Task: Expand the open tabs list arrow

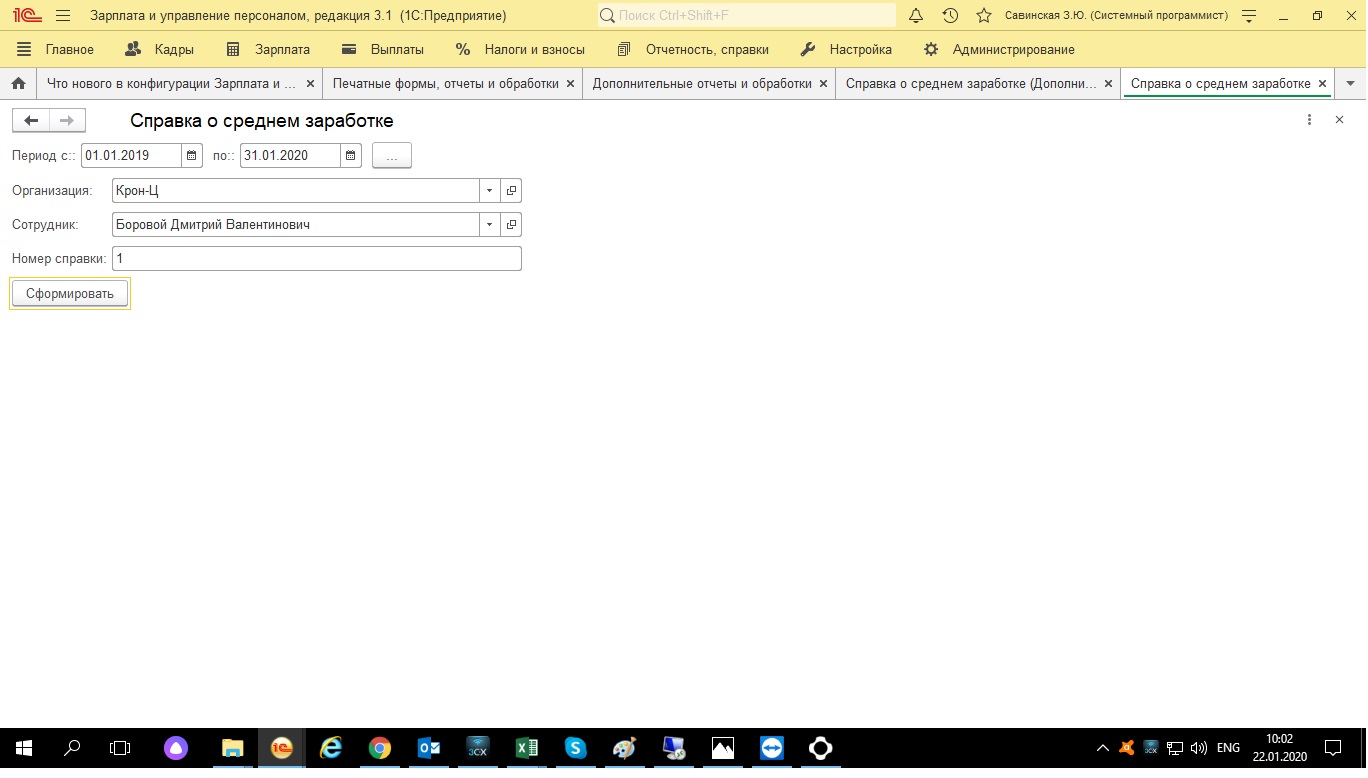Action: tap(1351, 84)
